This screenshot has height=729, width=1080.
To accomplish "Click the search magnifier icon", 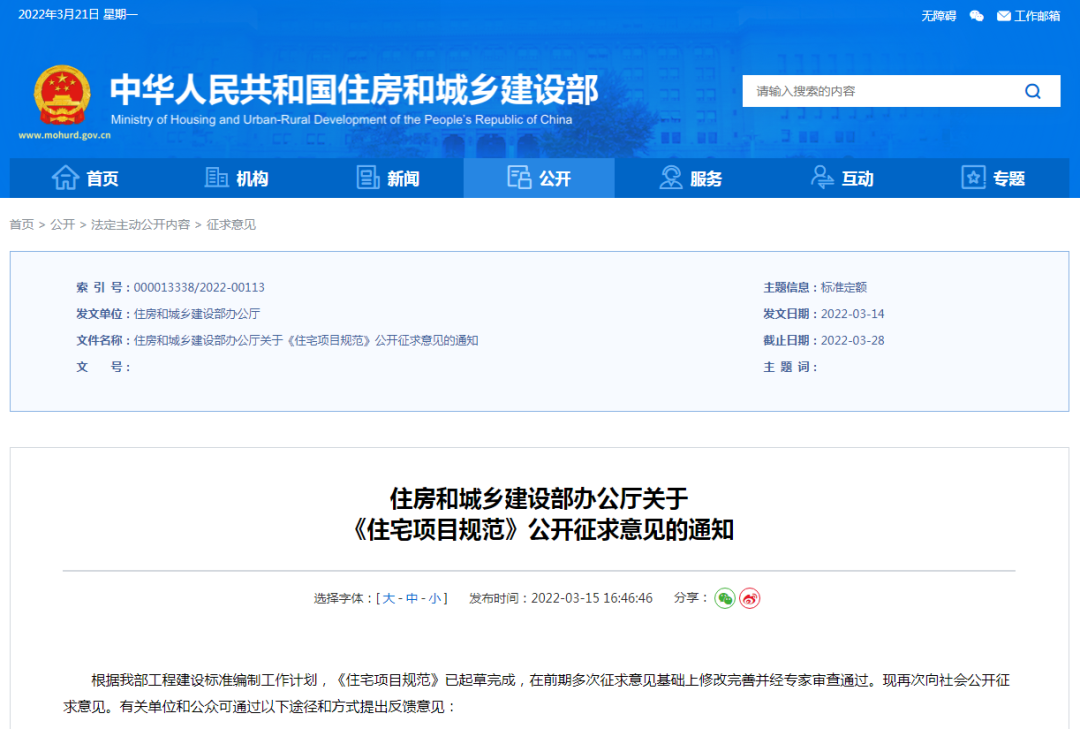I will pos(1033,91).
